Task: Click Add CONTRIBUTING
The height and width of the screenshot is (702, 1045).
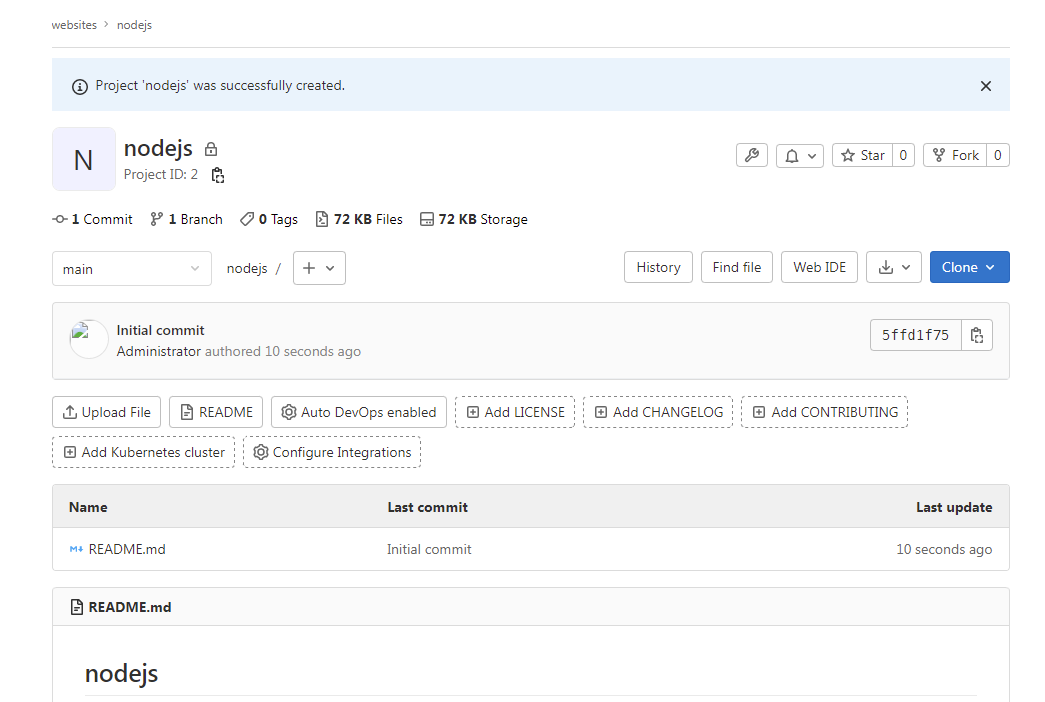Action: point(824,412)
